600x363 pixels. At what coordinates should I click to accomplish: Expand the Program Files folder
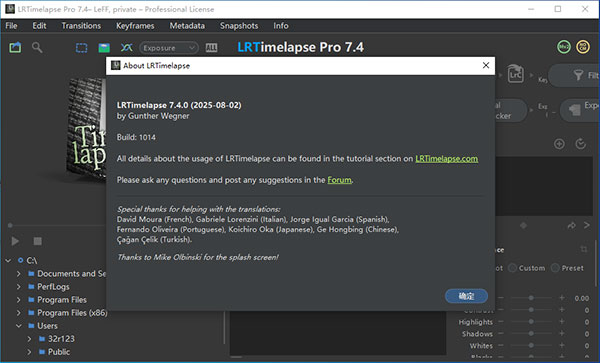pyautogui.click(x=18, y=300)
